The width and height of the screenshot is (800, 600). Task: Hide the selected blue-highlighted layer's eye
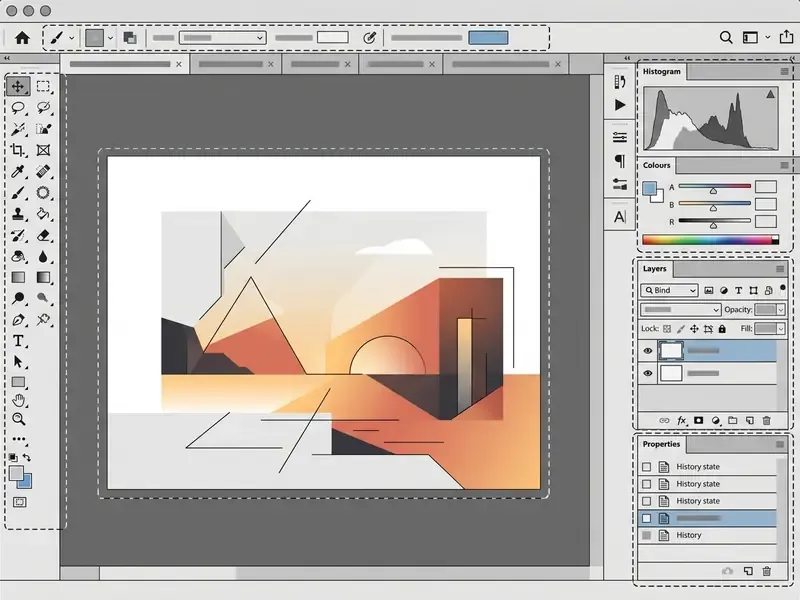648,351
